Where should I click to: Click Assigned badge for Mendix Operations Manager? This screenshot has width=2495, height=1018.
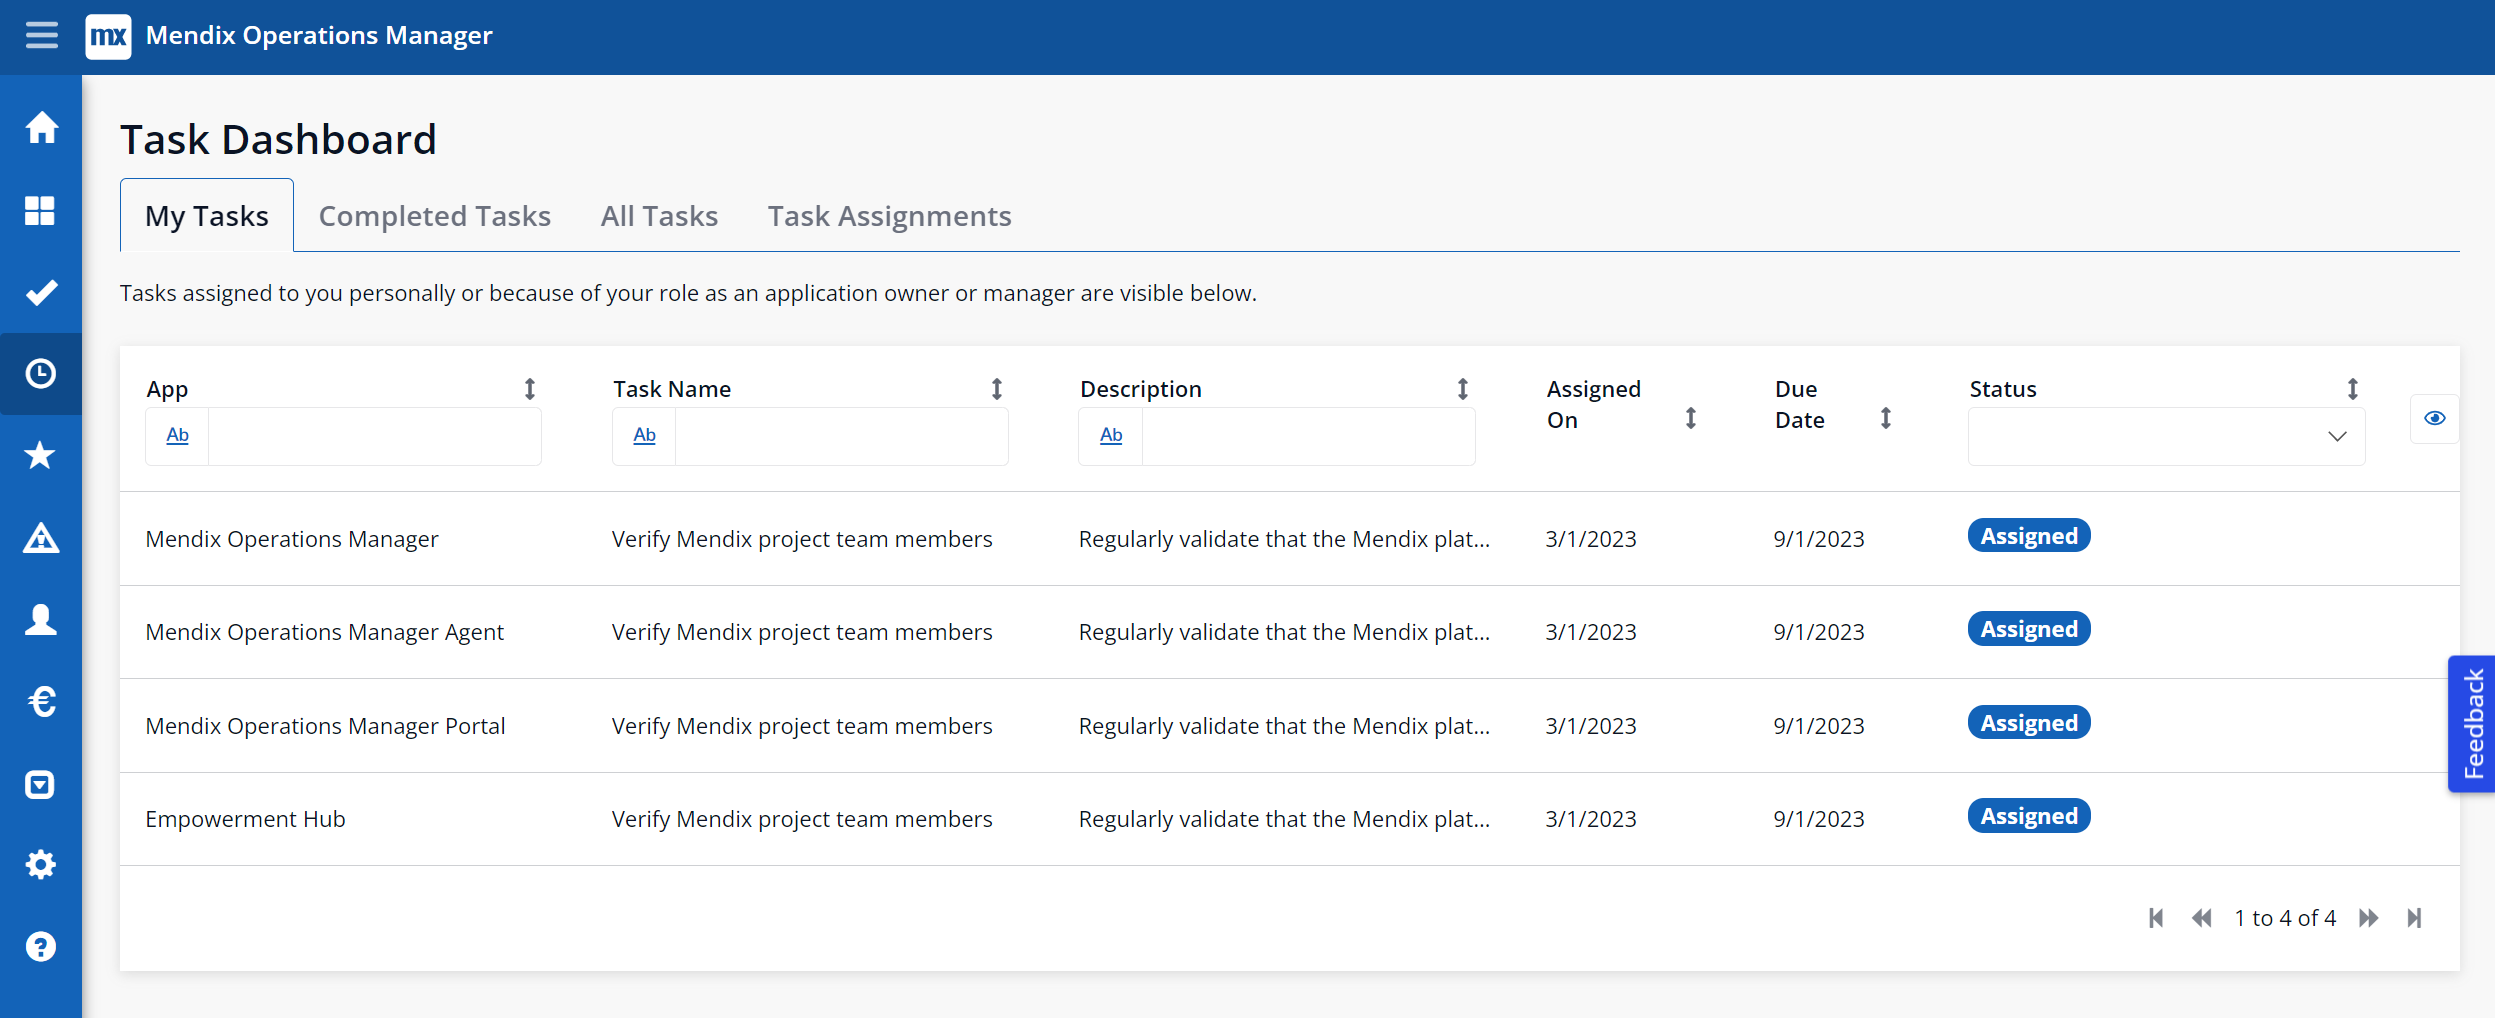[2029, 536]
